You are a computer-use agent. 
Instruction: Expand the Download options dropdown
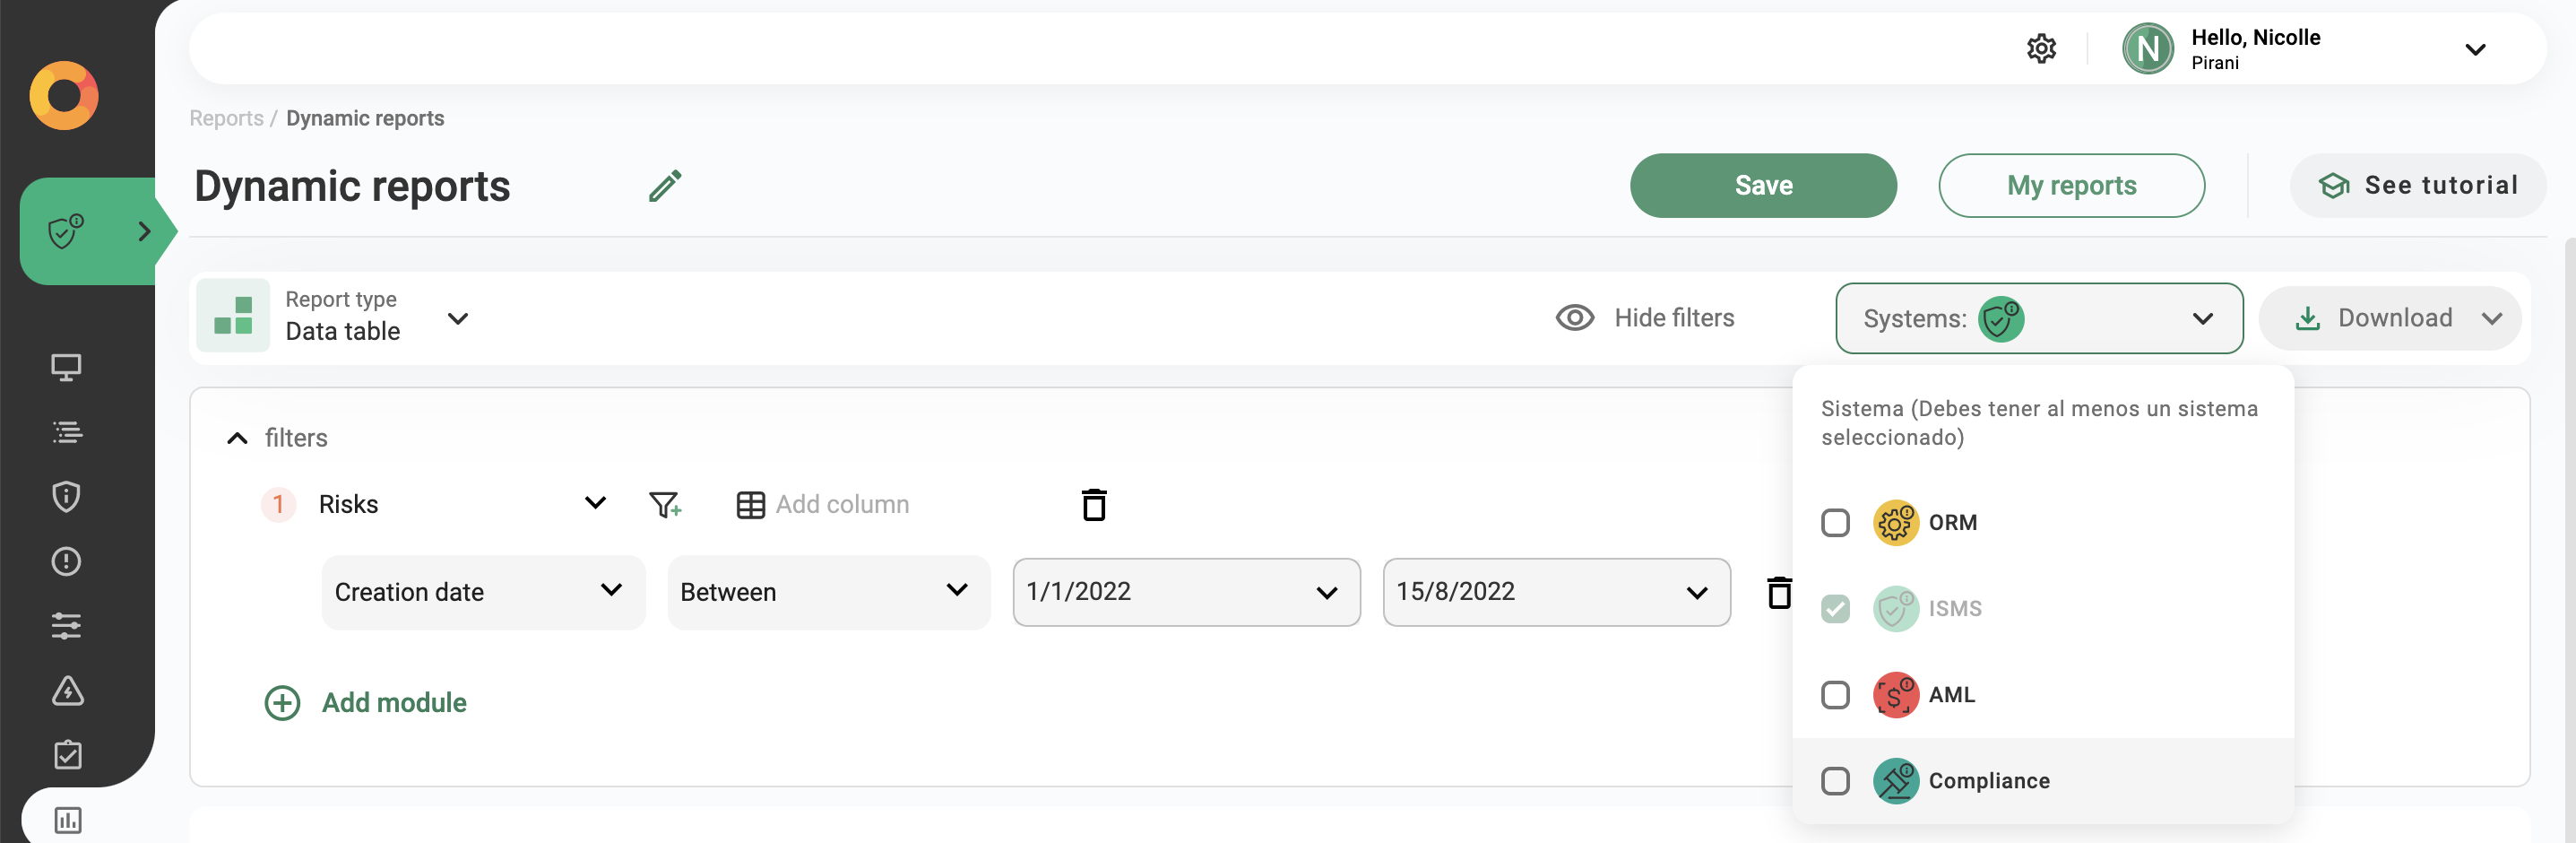tap(2491, 318)
